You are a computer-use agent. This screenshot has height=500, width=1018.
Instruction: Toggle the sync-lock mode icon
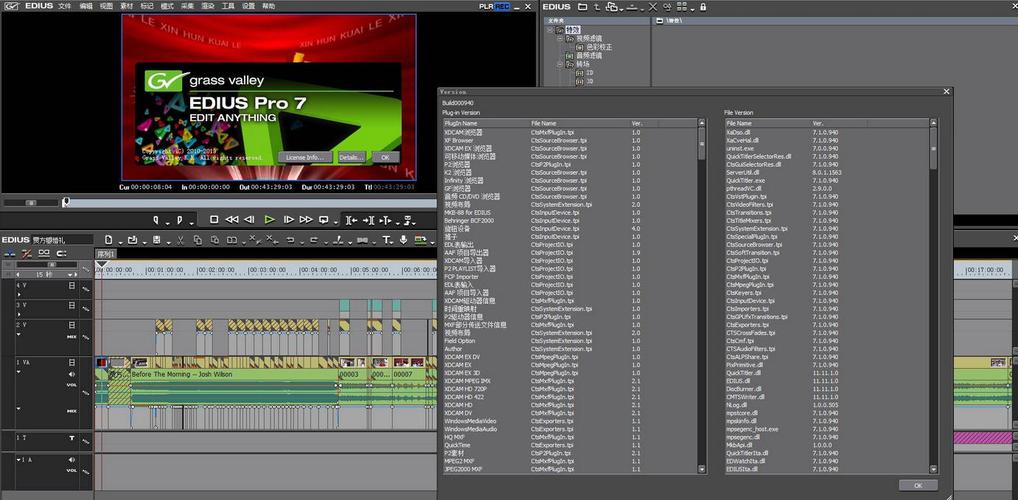[60, 253]
